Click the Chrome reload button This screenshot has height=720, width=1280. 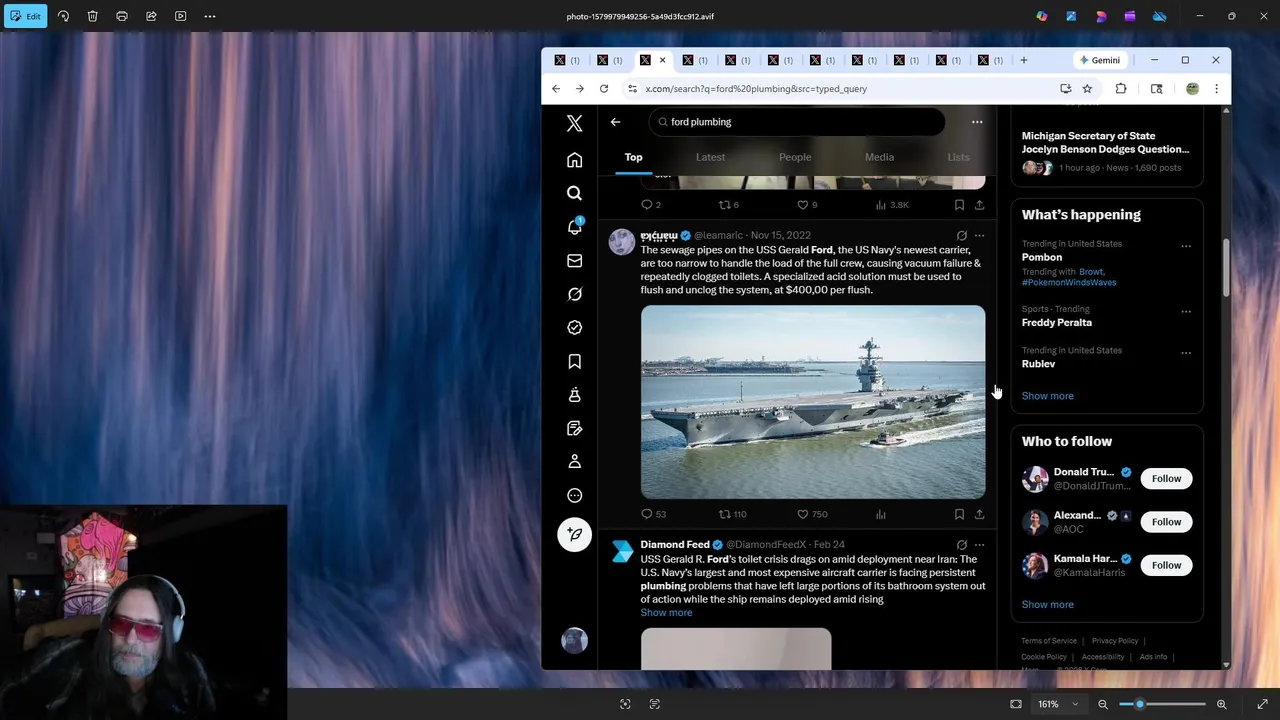(604, 89)
